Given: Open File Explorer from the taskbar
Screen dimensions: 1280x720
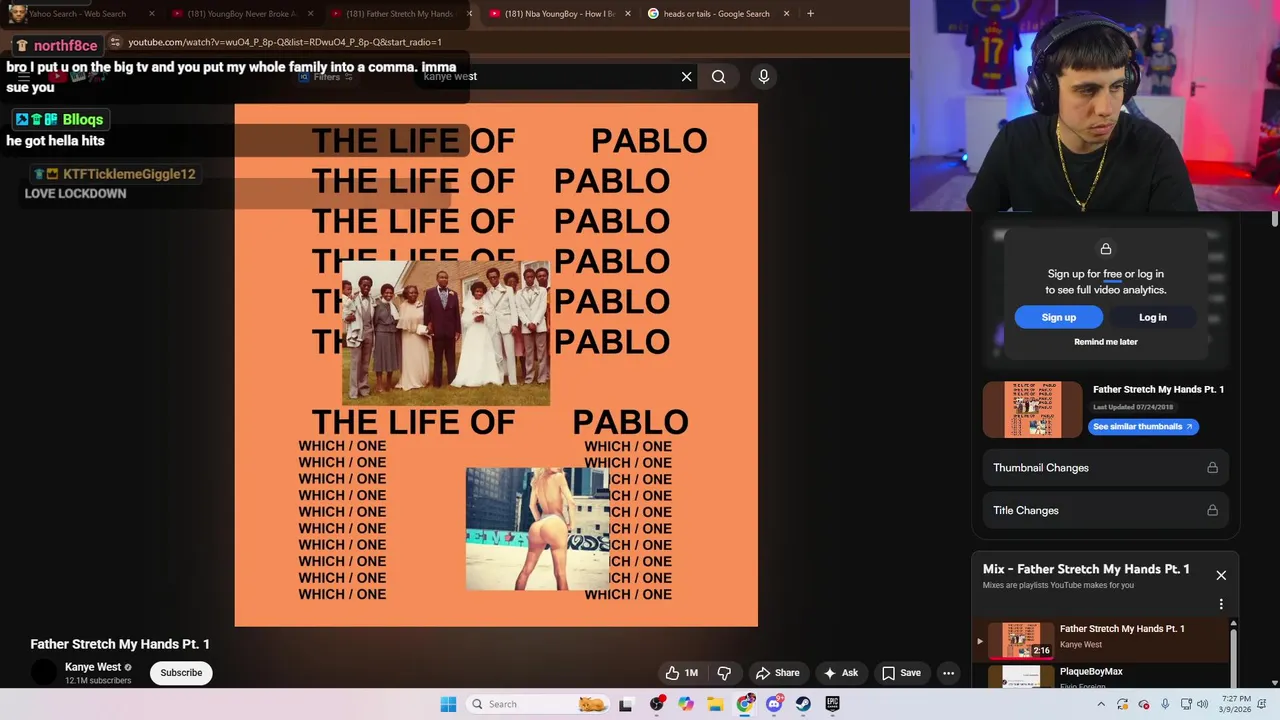Looking at the screenshot, I should point(716,704).
